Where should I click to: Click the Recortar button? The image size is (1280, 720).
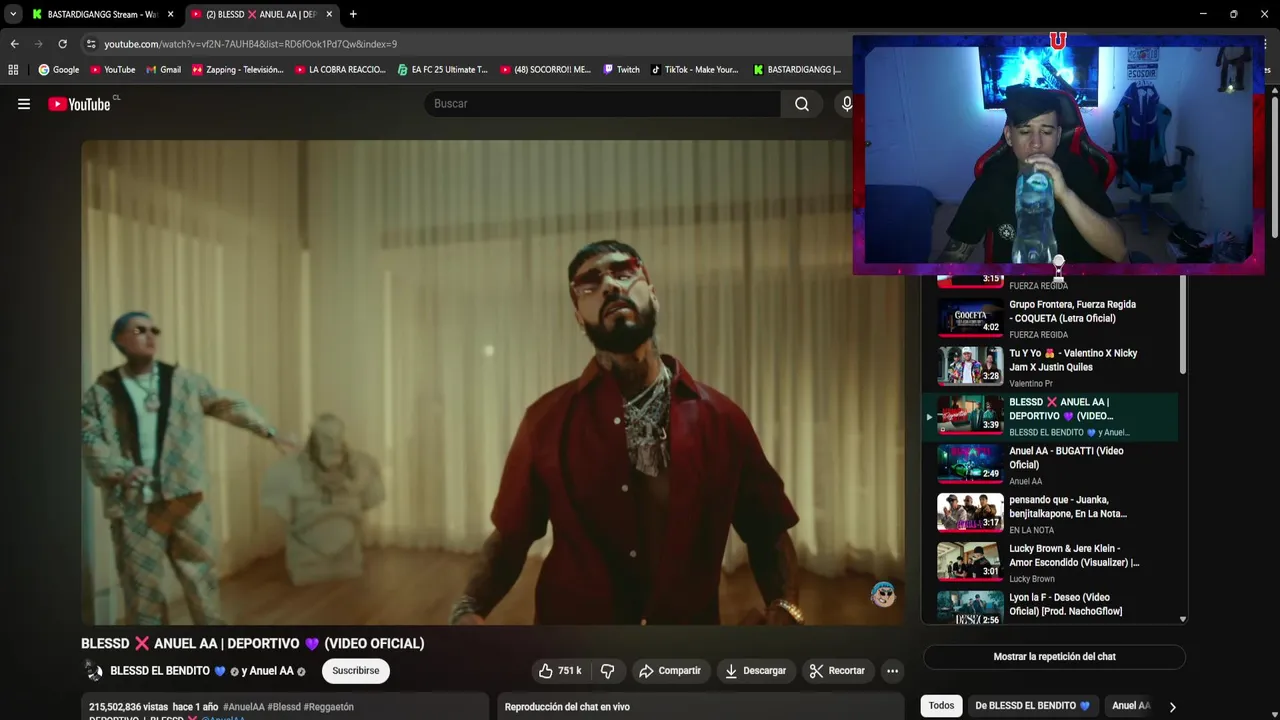(x=837, y=671)
